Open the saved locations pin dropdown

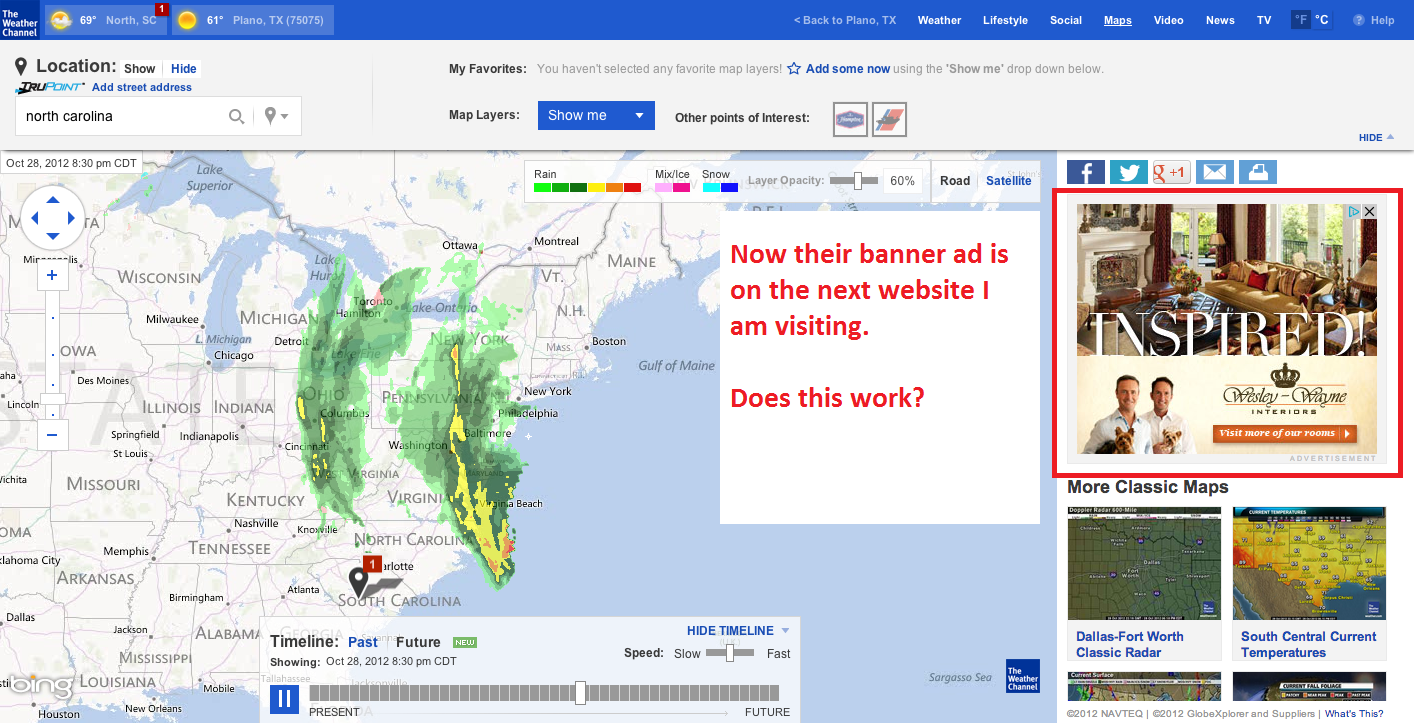pos(277,116)
